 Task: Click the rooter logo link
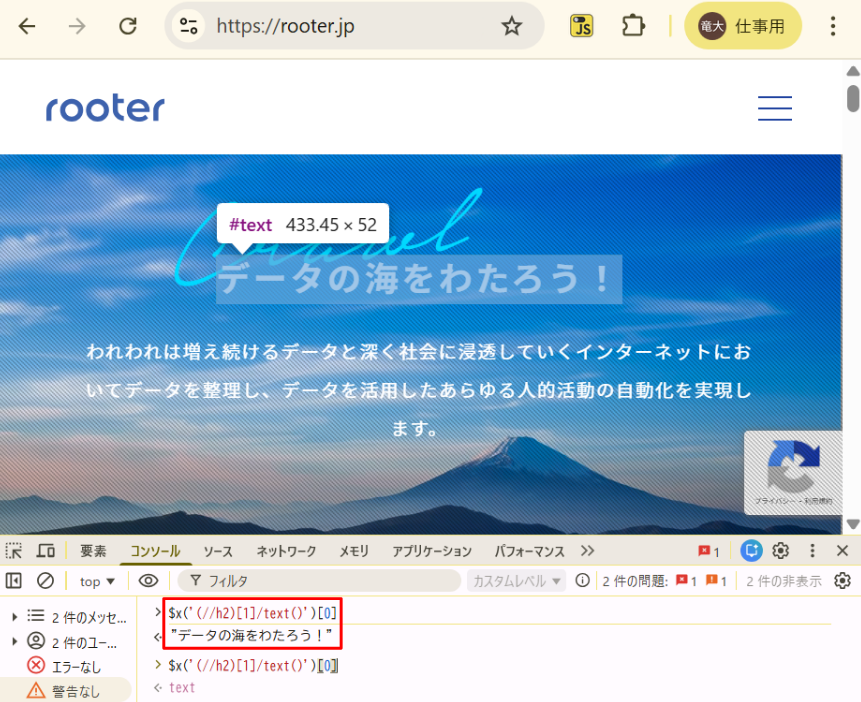pyautogui.click(x=105, y=108)
